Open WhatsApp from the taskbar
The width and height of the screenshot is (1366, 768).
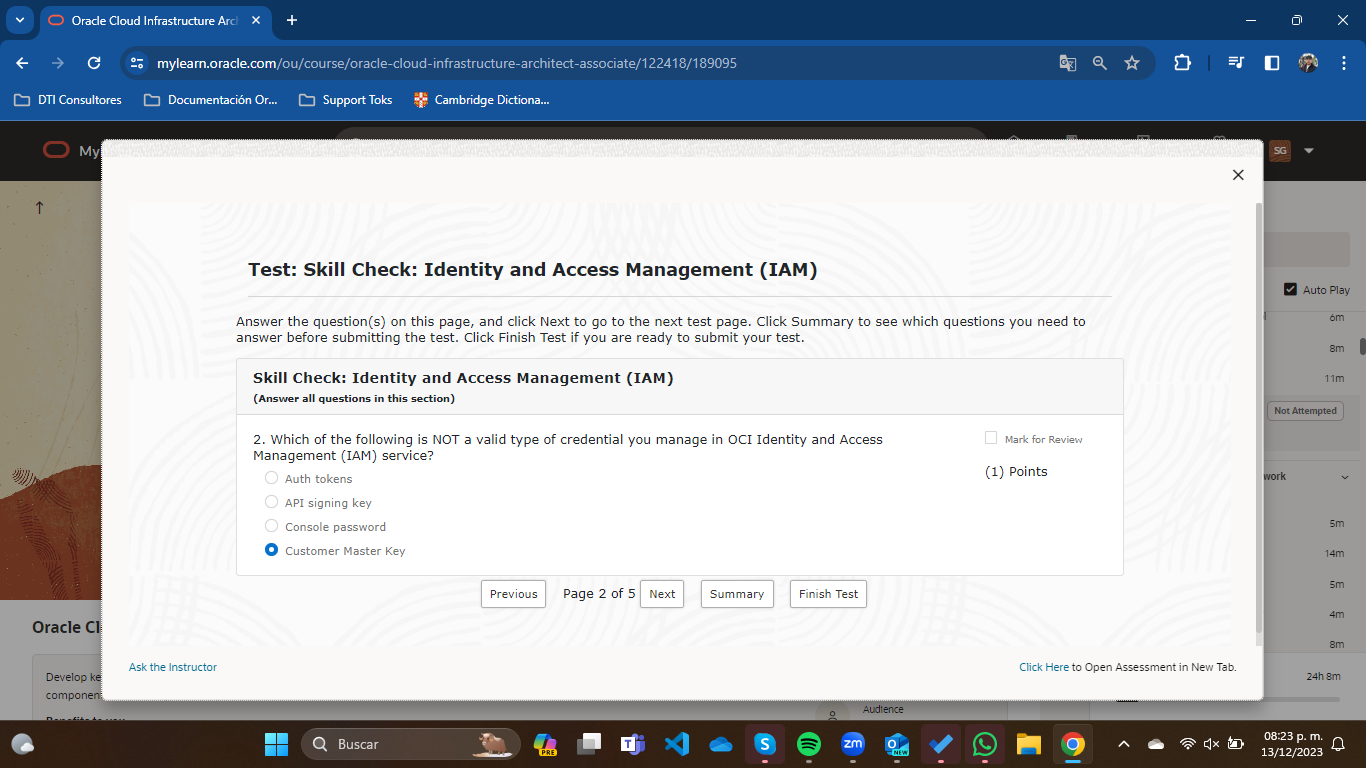pyautogui.click(x=985, y=744)
